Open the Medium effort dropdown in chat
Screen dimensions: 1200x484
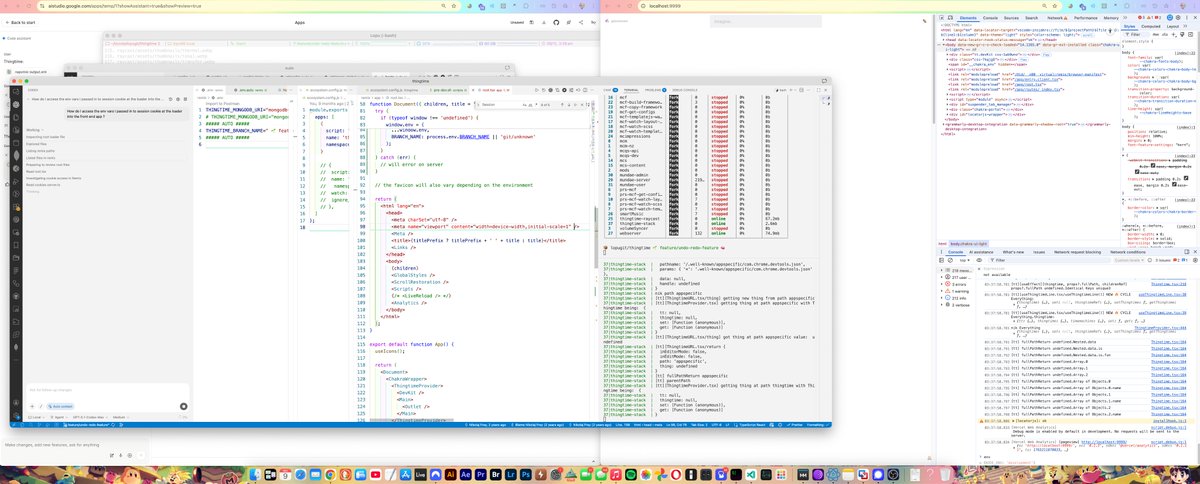tap(121, 415)
